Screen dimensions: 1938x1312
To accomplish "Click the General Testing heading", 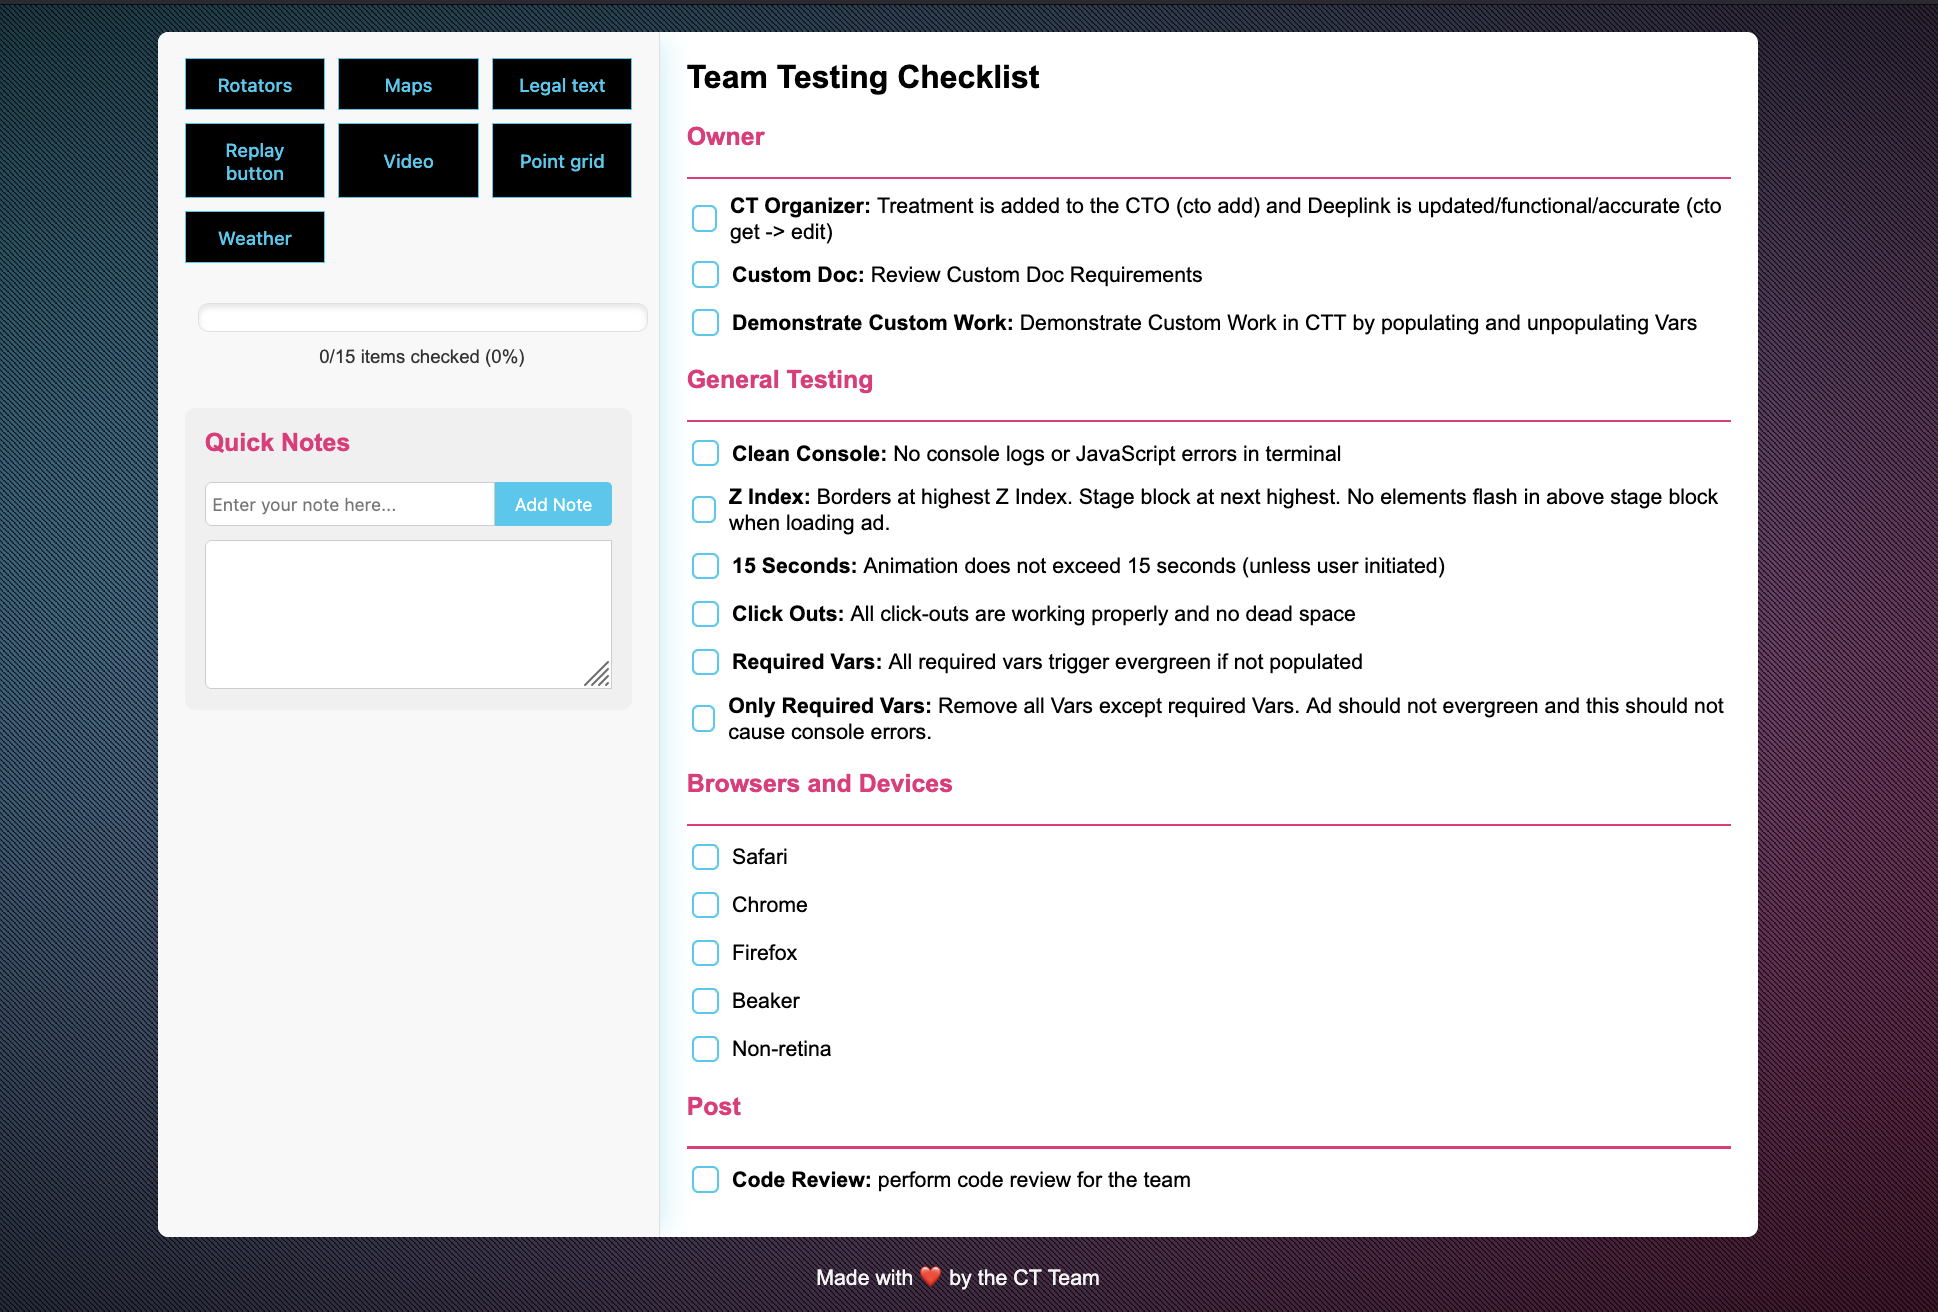I will 780,380.
